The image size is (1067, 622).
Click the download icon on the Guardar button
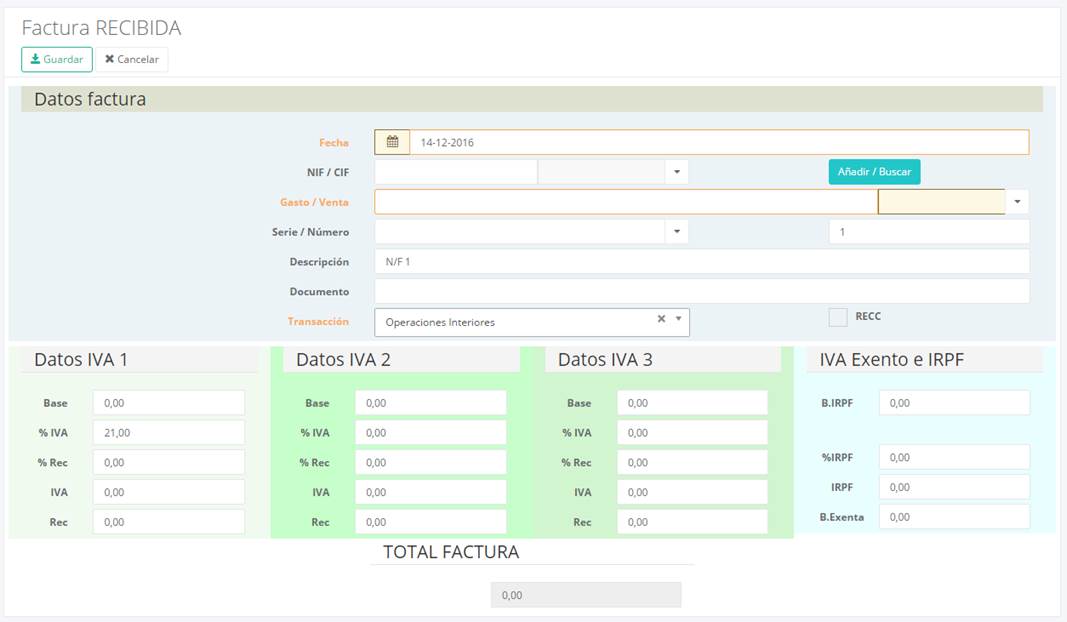37,59
